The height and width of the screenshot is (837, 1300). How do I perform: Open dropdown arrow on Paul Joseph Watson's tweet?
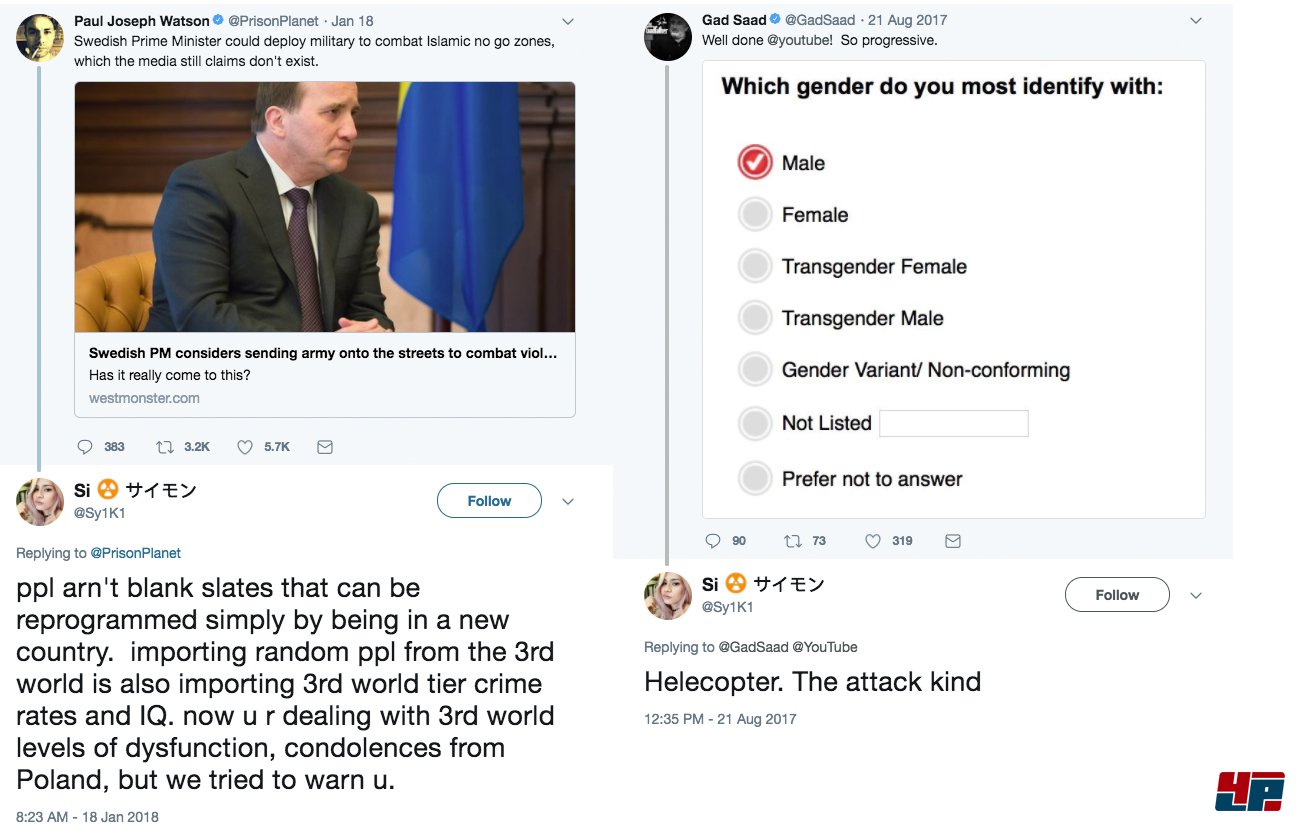point(568,21)
